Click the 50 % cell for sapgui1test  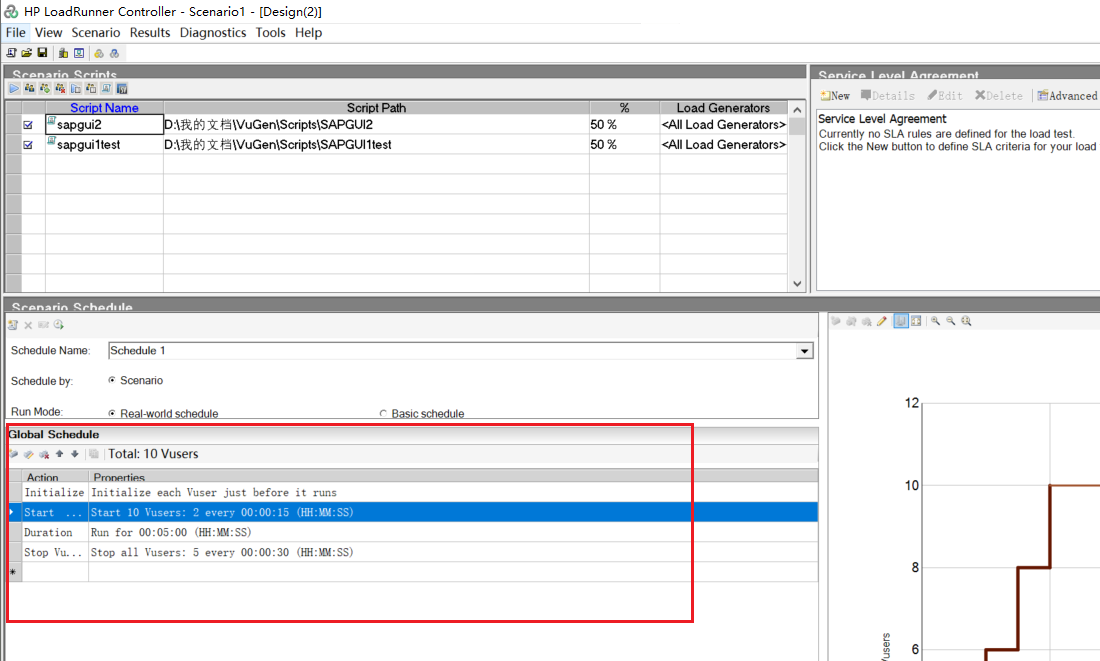tap(624, 145)
